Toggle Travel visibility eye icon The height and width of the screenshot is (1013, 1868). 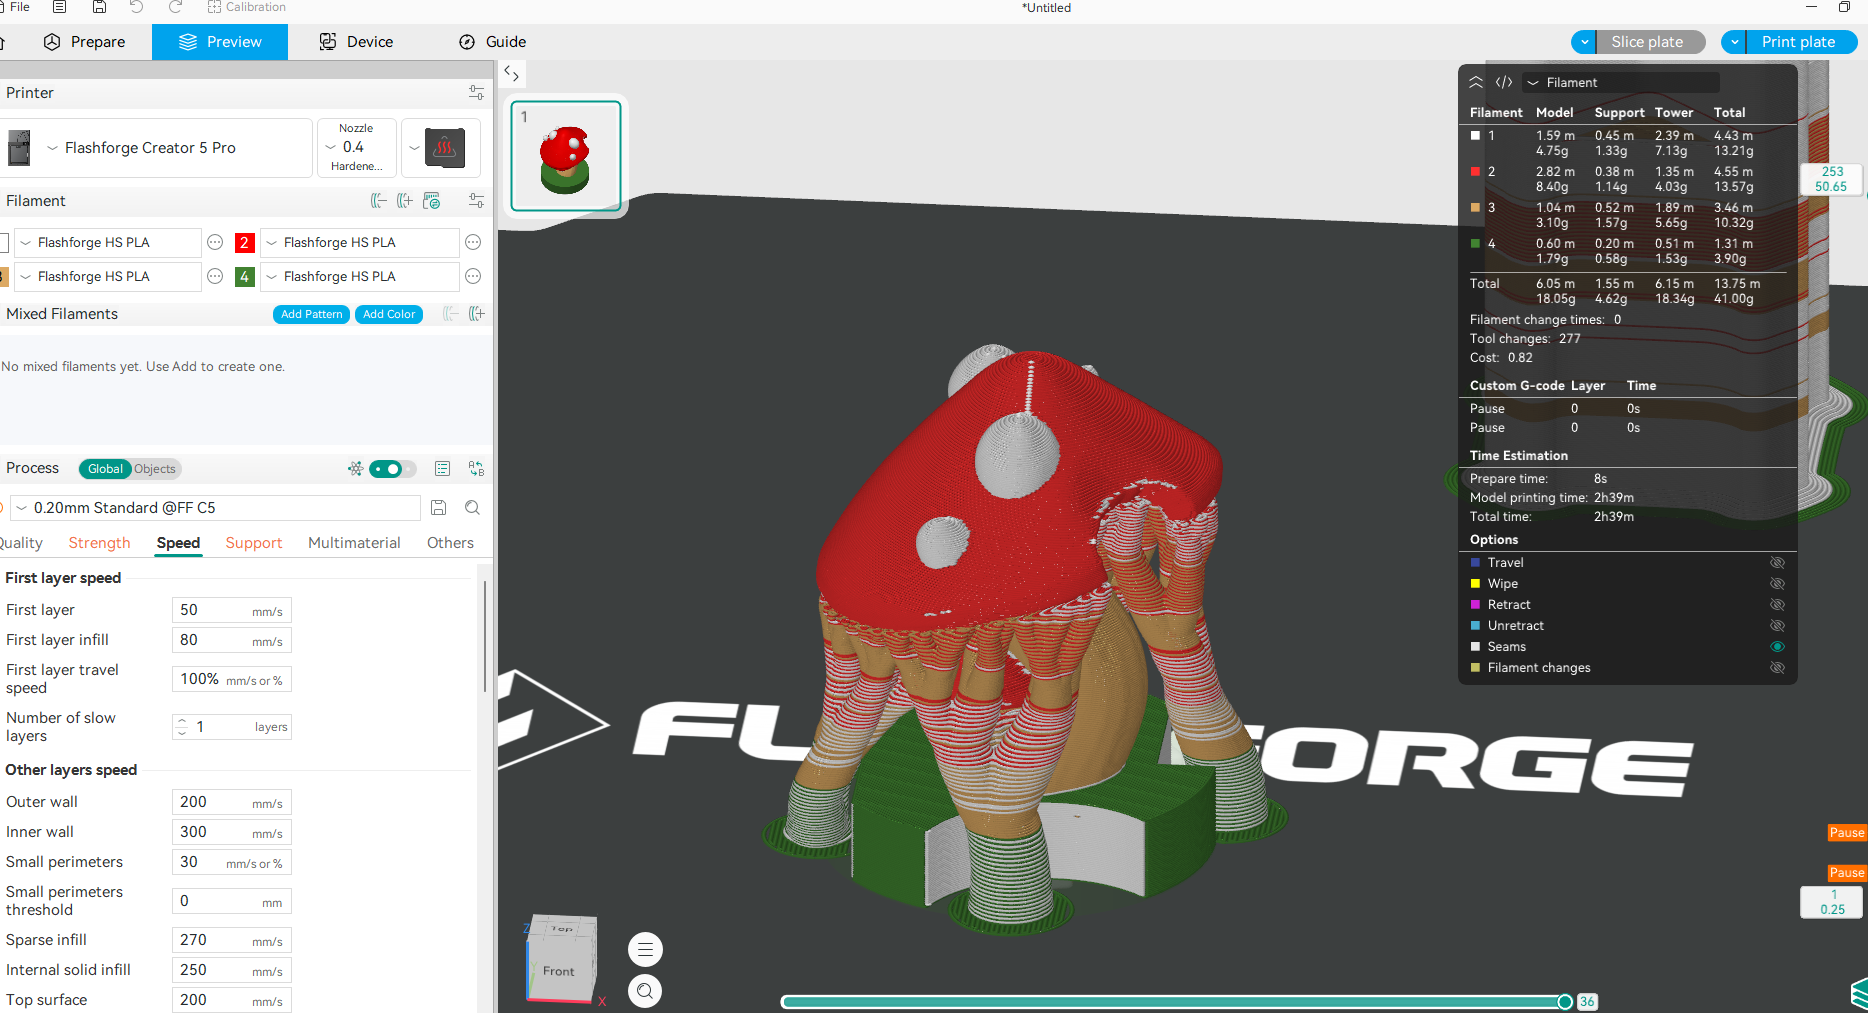[x=1777, y=563]
